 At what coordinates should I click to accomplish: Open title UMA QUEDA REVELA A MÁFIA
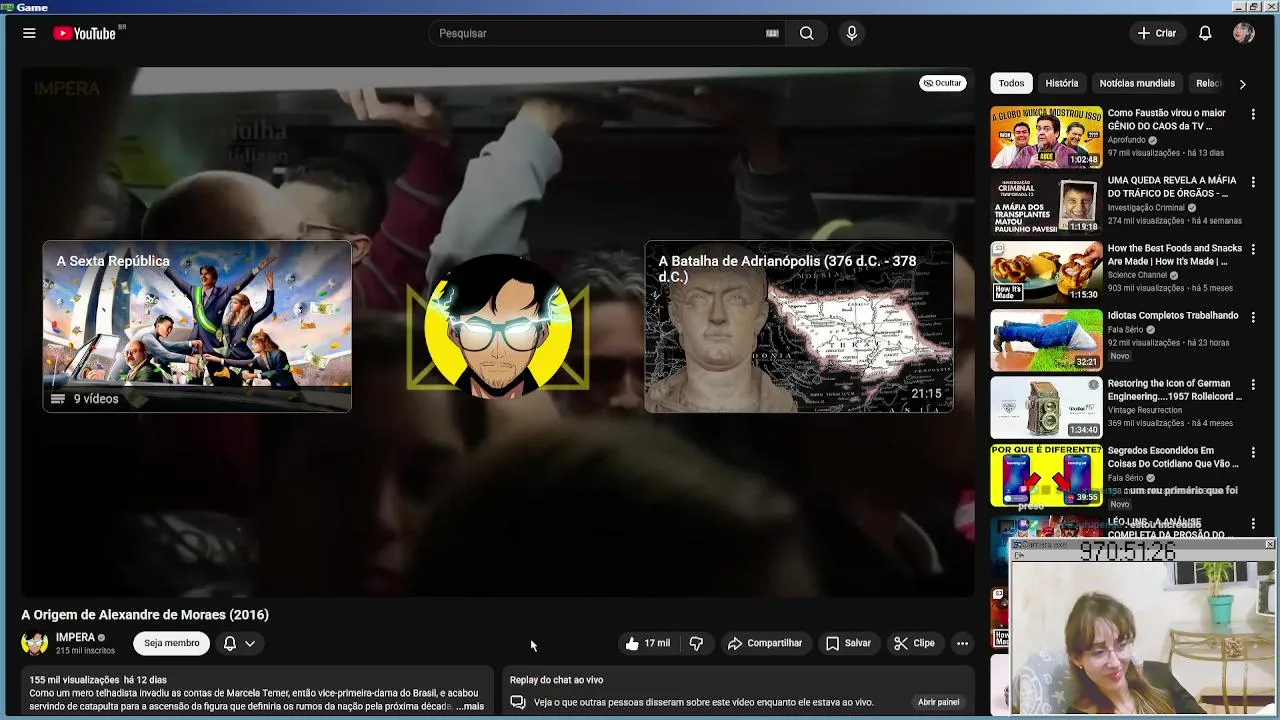pyautogui.click(x=1172, y=187)
